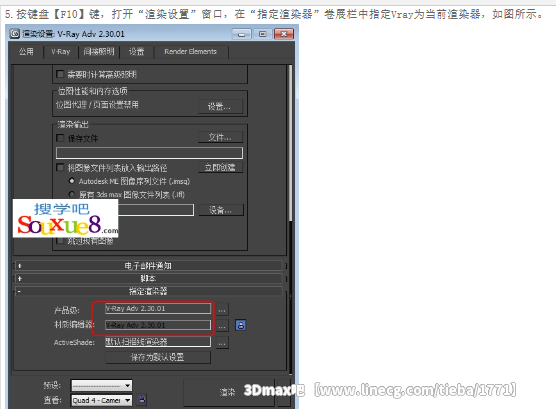Click the 设备... button
The height and width of the screenshot is (409, 556).
[221, 210]
